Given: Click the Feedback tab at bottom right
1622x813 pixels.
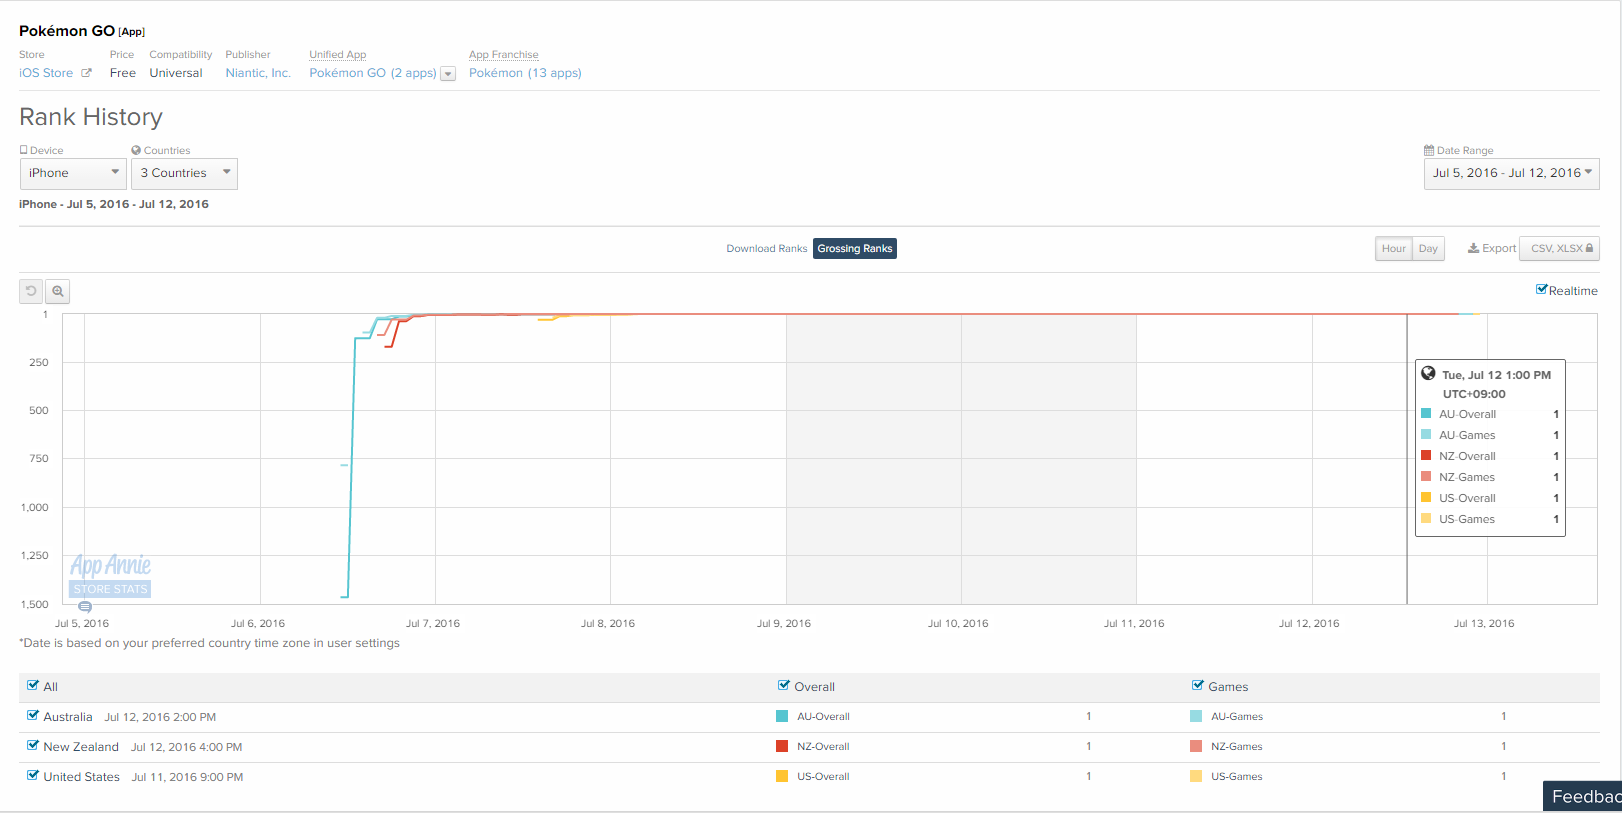Looking at the screenshot, I should coord(1584,796).
